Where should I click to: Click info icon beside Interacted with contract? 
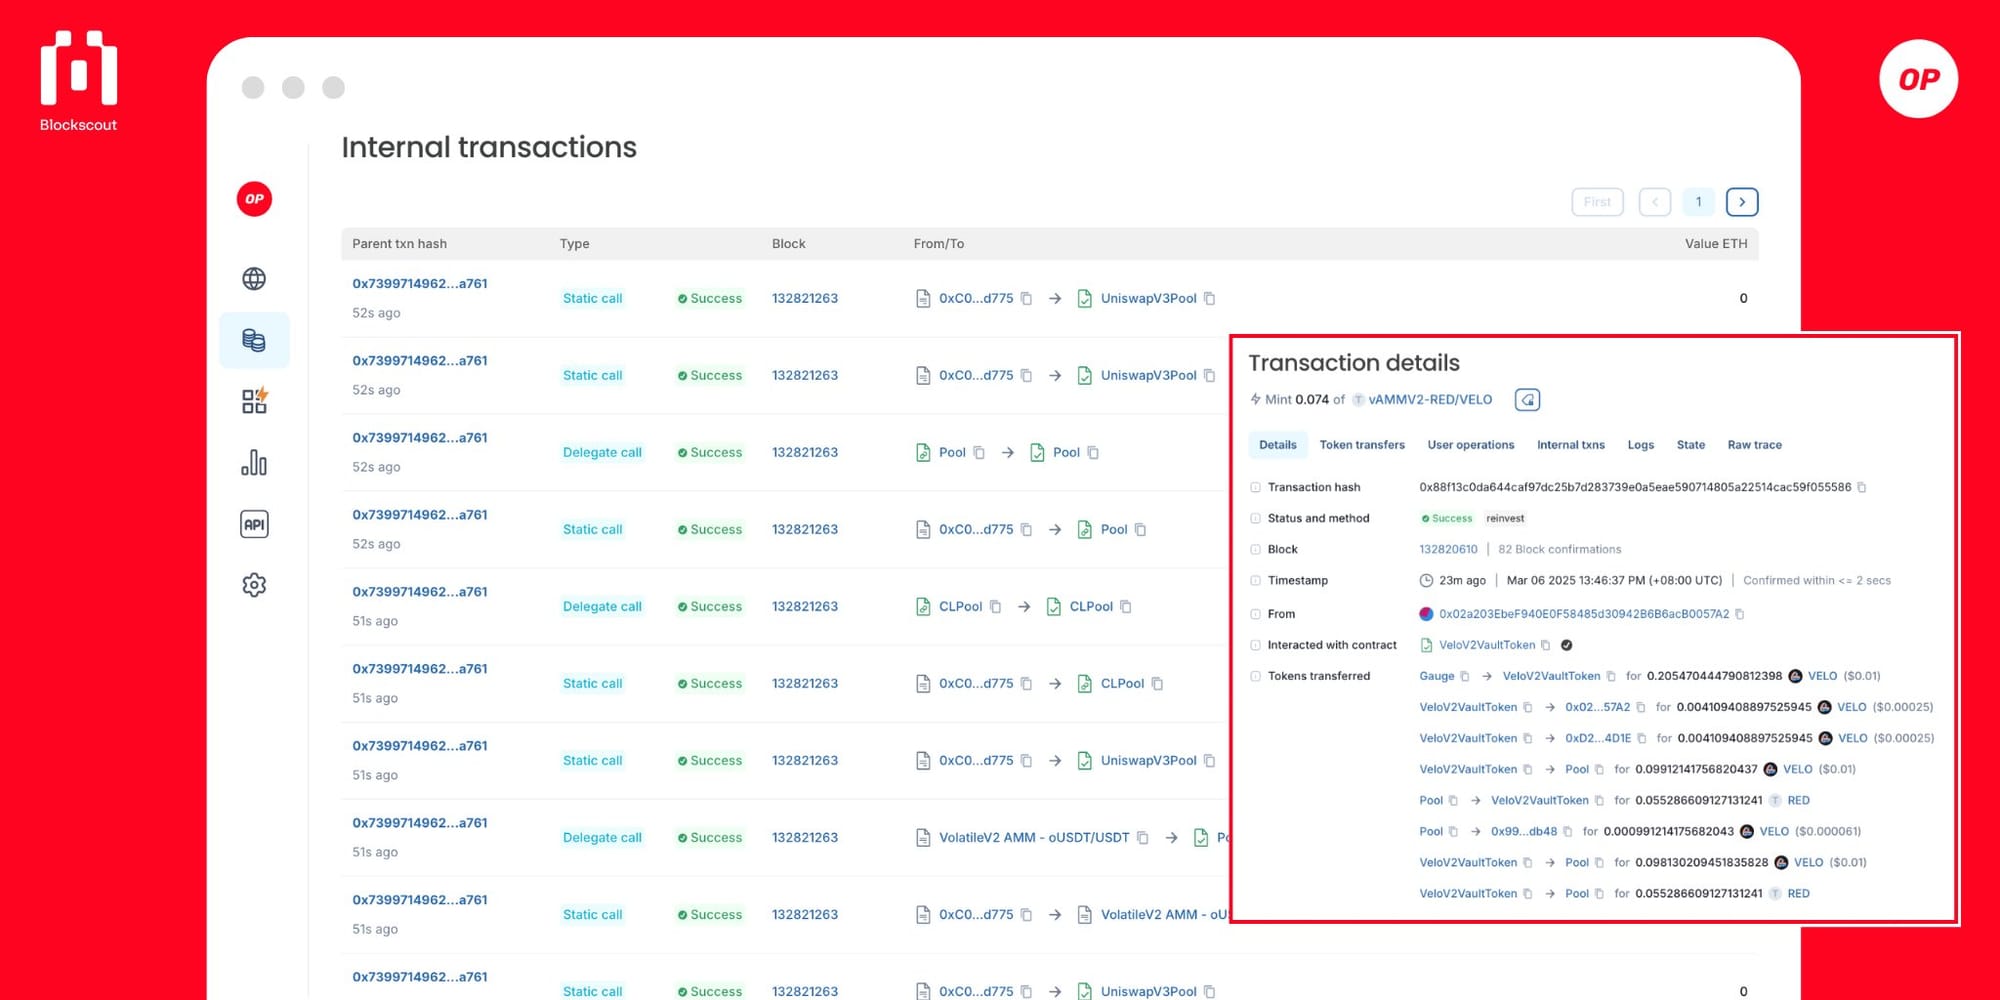[x=1255, y=645]
